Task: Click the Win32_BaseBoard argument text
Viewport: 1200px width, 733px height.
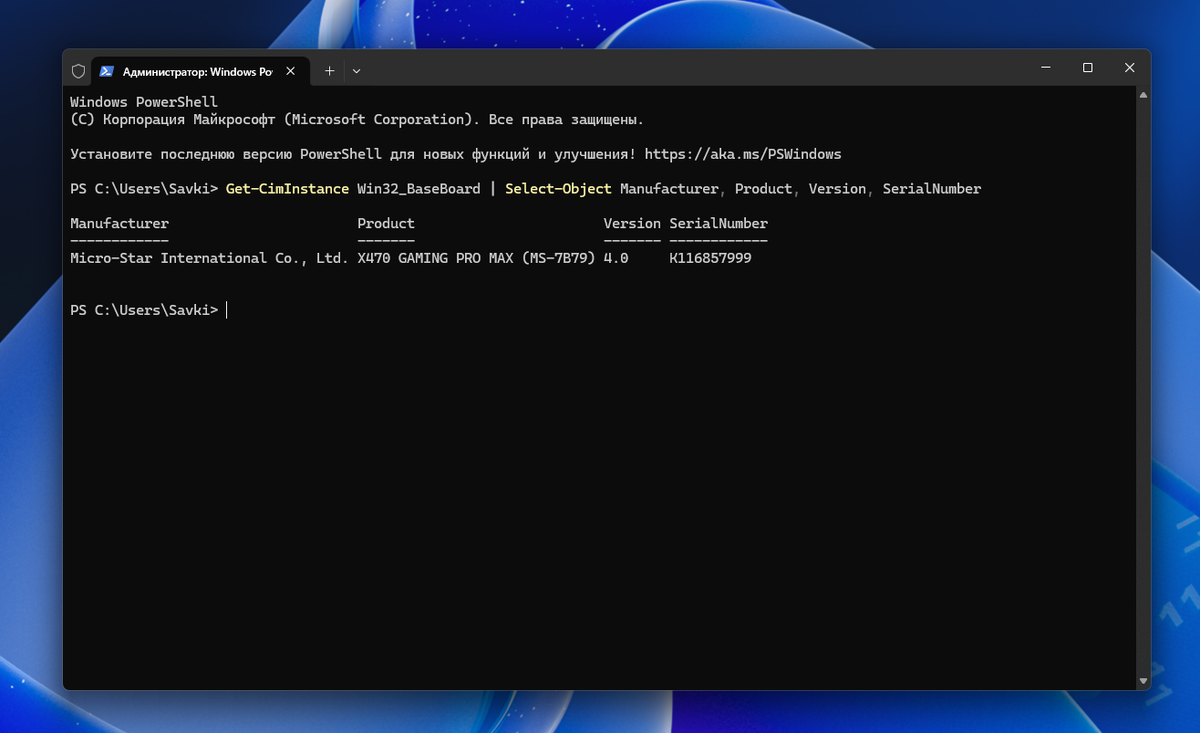Action: pyautogui.click(x=419, y=189)
